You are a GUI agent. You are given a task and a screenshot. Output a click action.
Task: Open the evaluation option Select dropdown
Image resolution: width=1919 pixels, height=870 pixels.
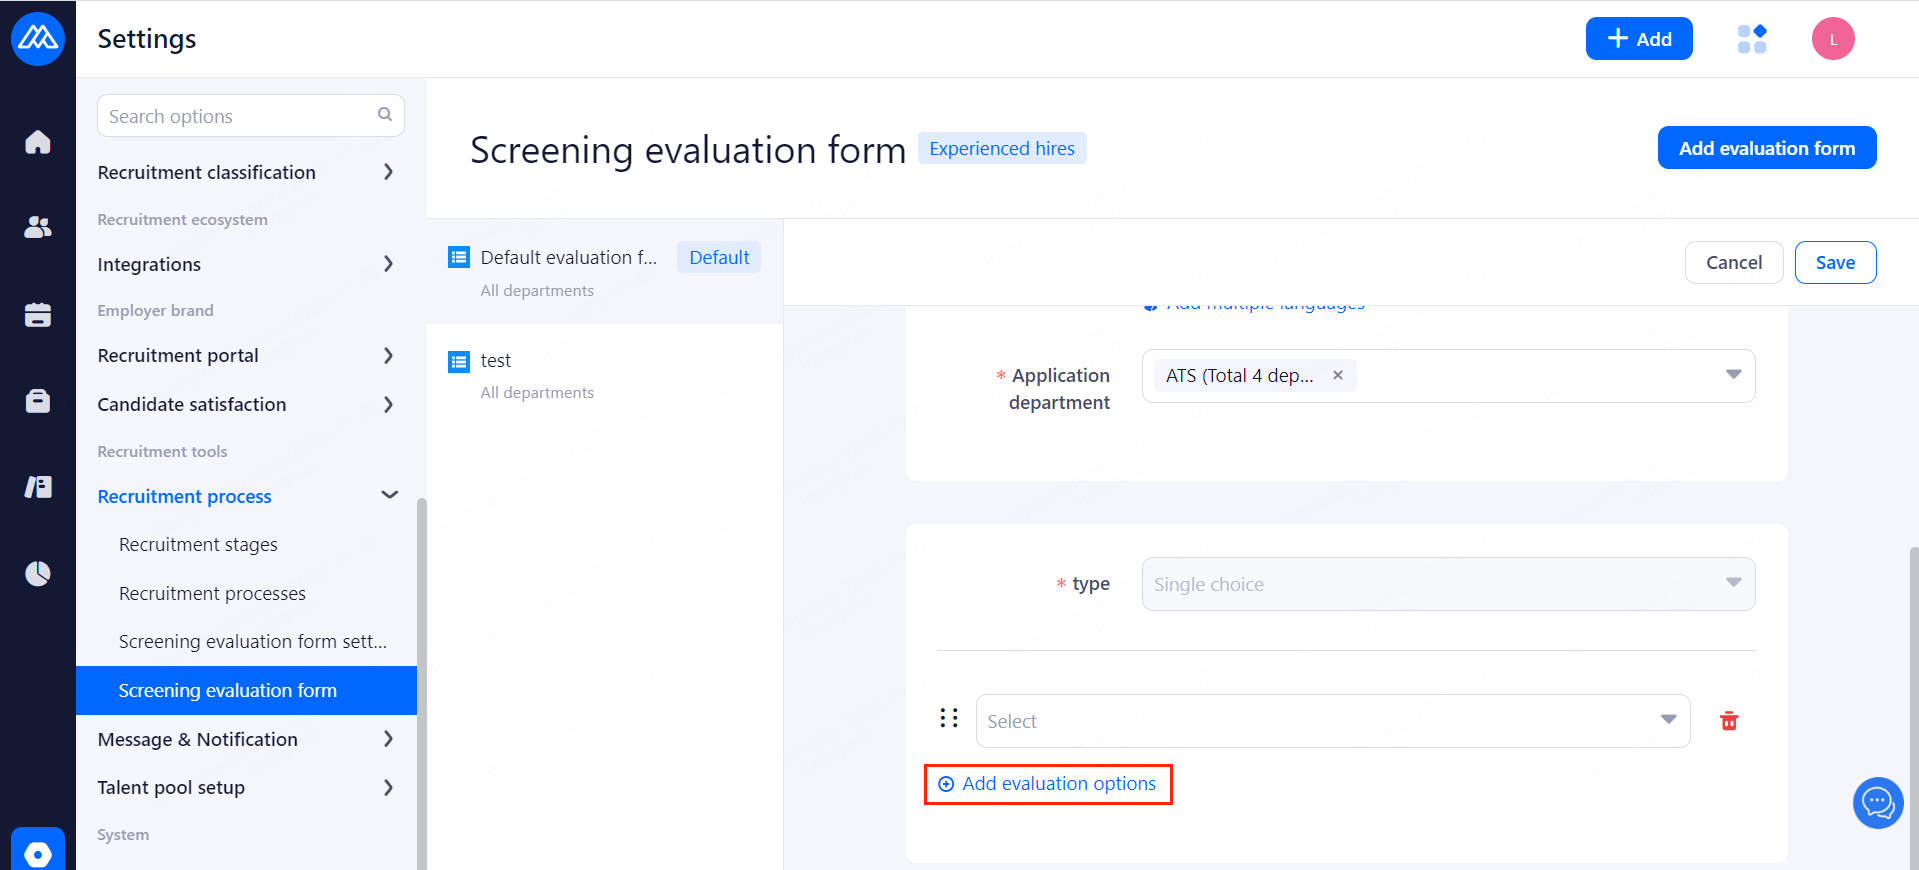pyautogui.click(x=1332, y=721)
